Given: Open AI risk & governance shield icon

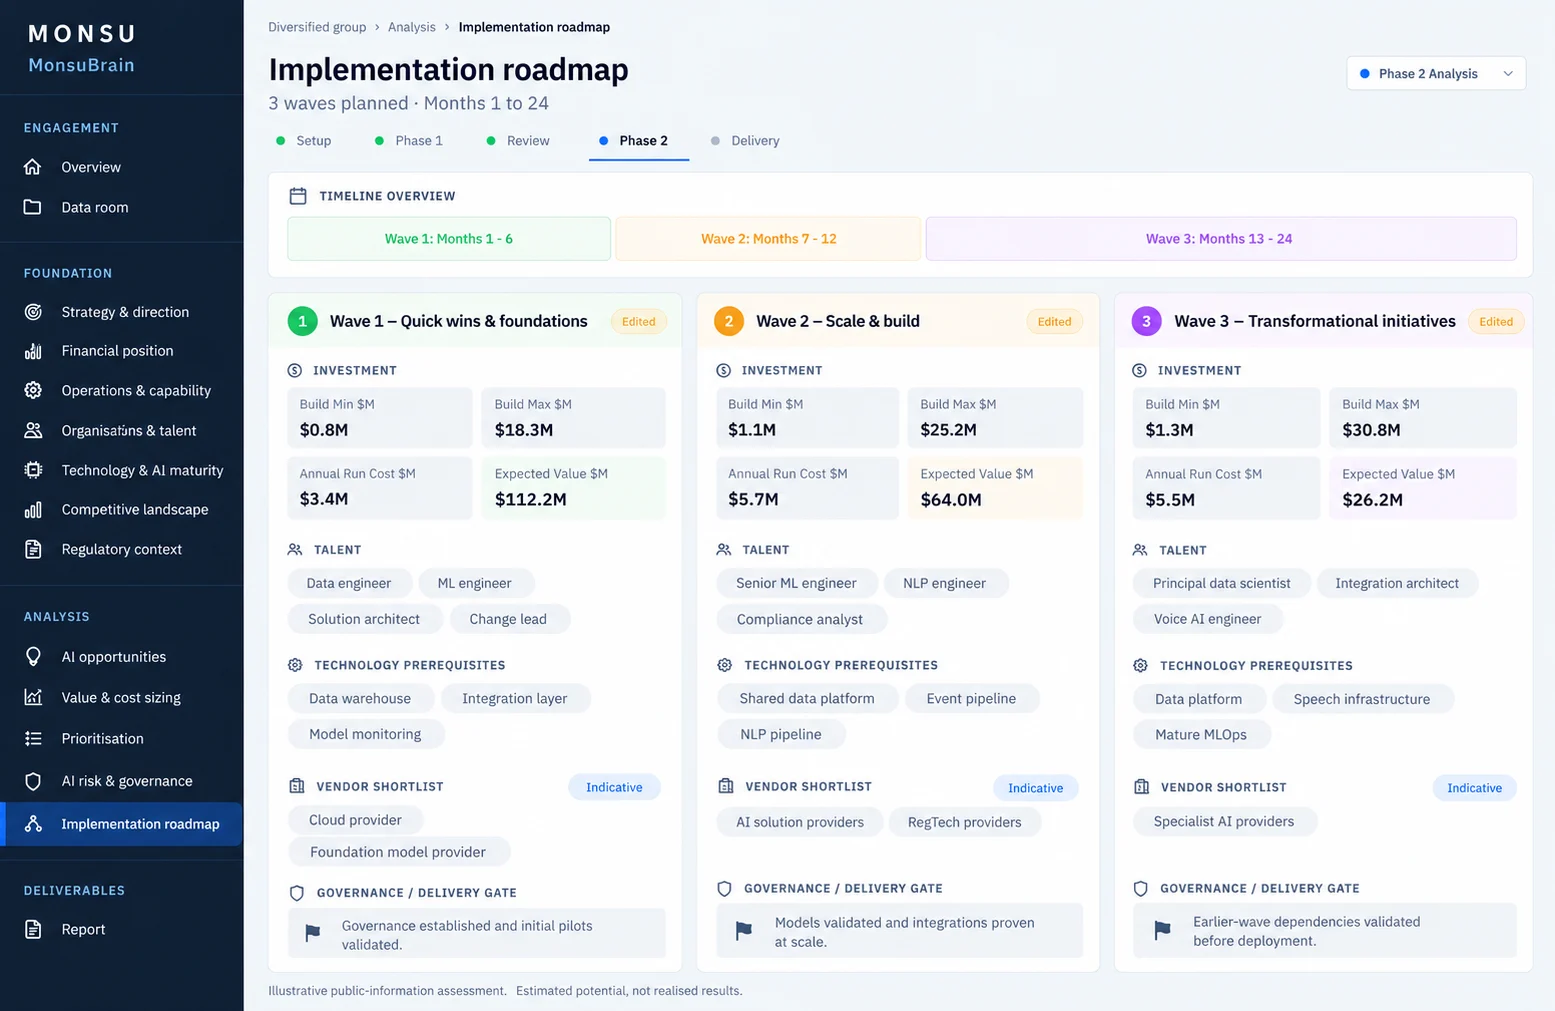Looking at the screenshot, I should pos(33,781).
